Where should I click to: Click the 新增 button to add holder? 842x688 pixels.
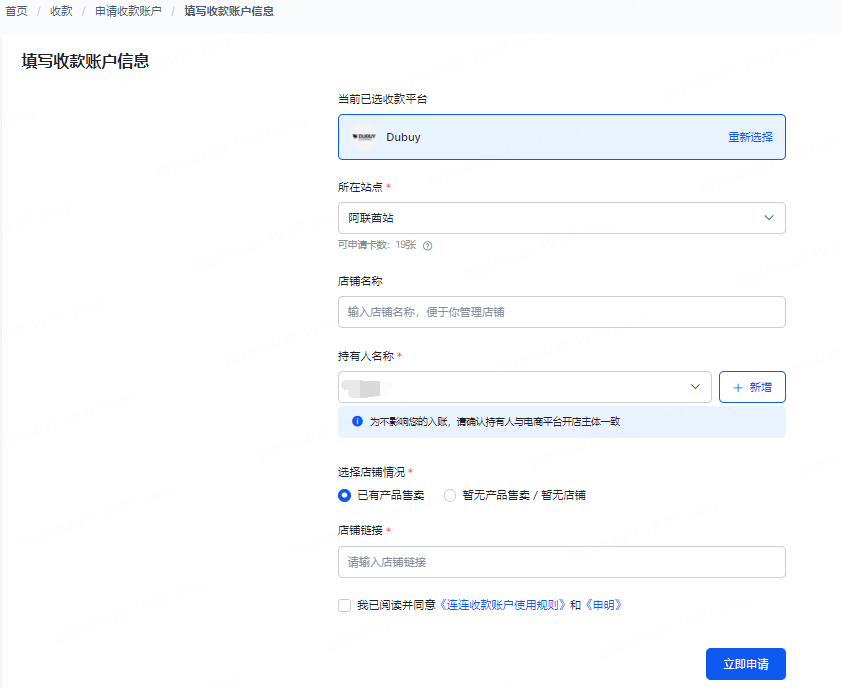752,387
